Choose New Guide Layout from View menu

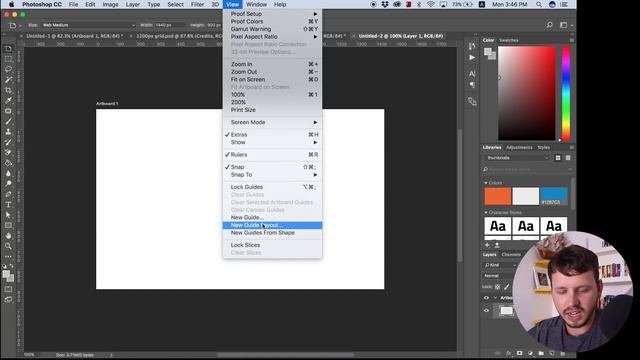click(272, 225)
